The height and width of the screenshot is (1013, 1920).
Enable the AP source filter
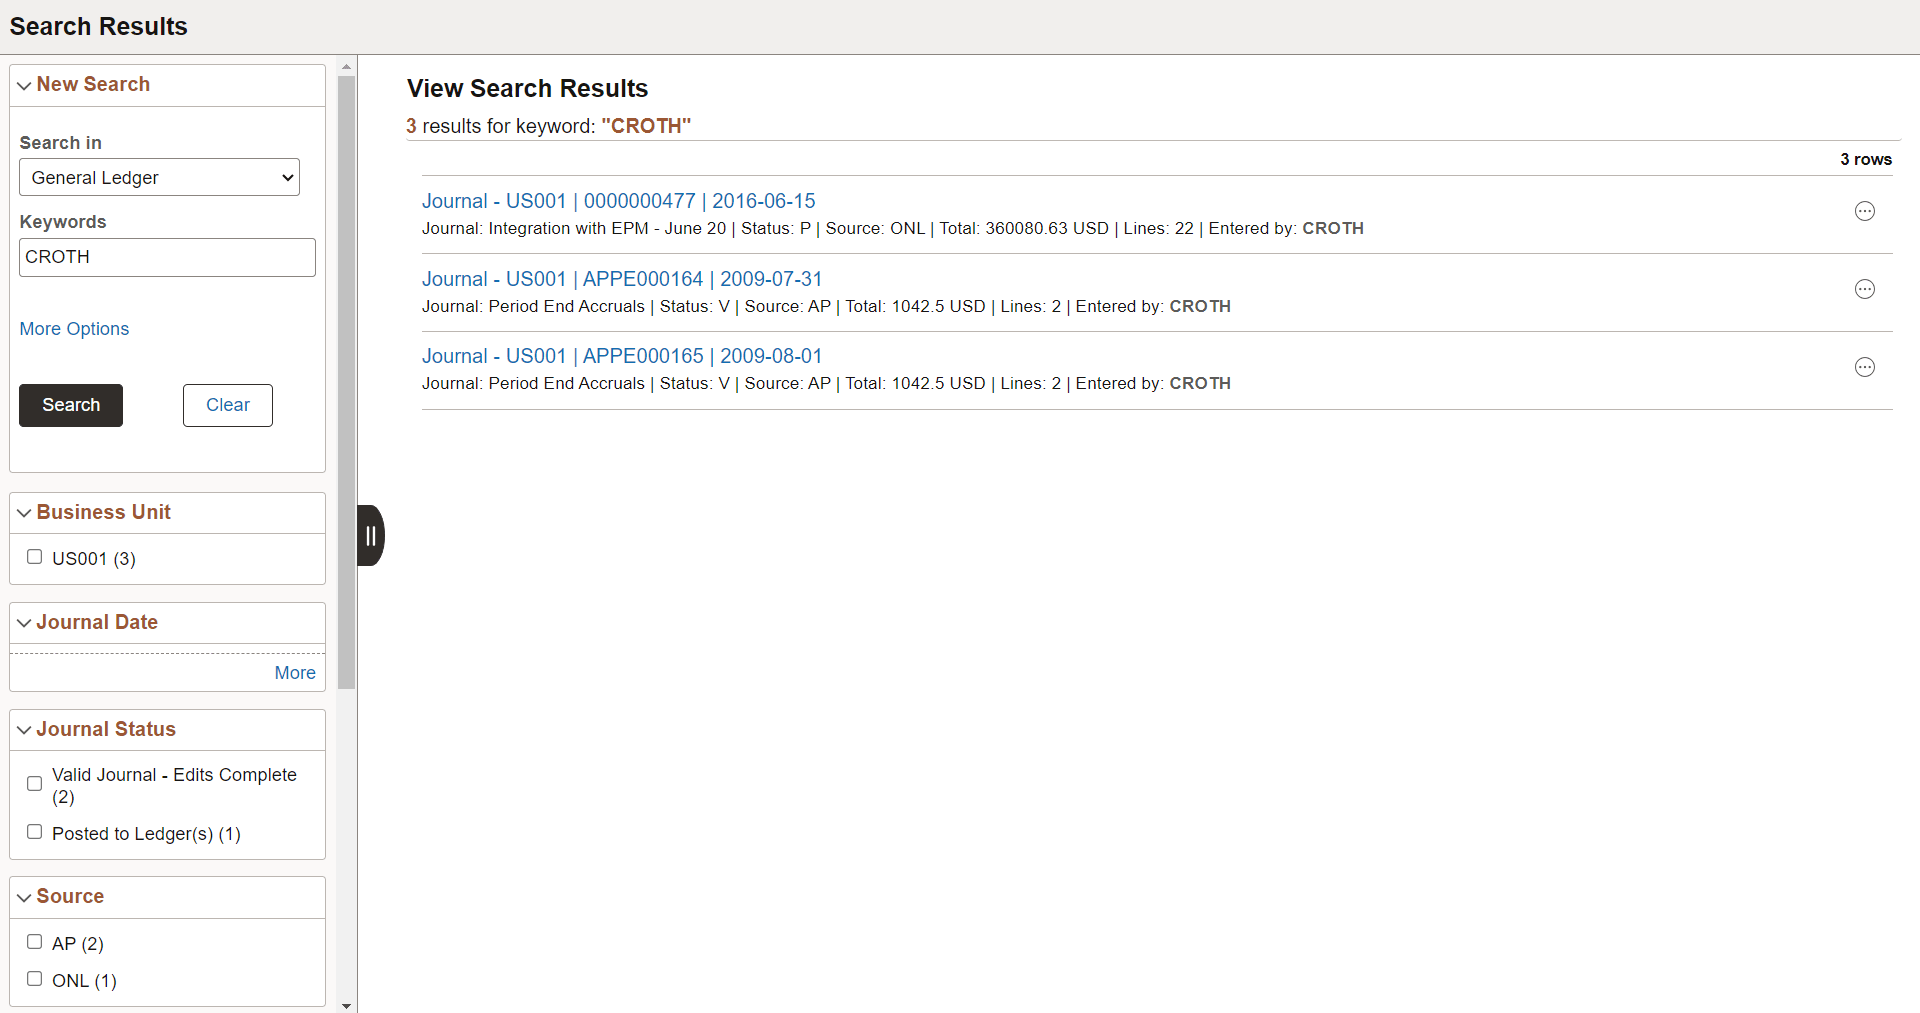(x=34, y=942)
